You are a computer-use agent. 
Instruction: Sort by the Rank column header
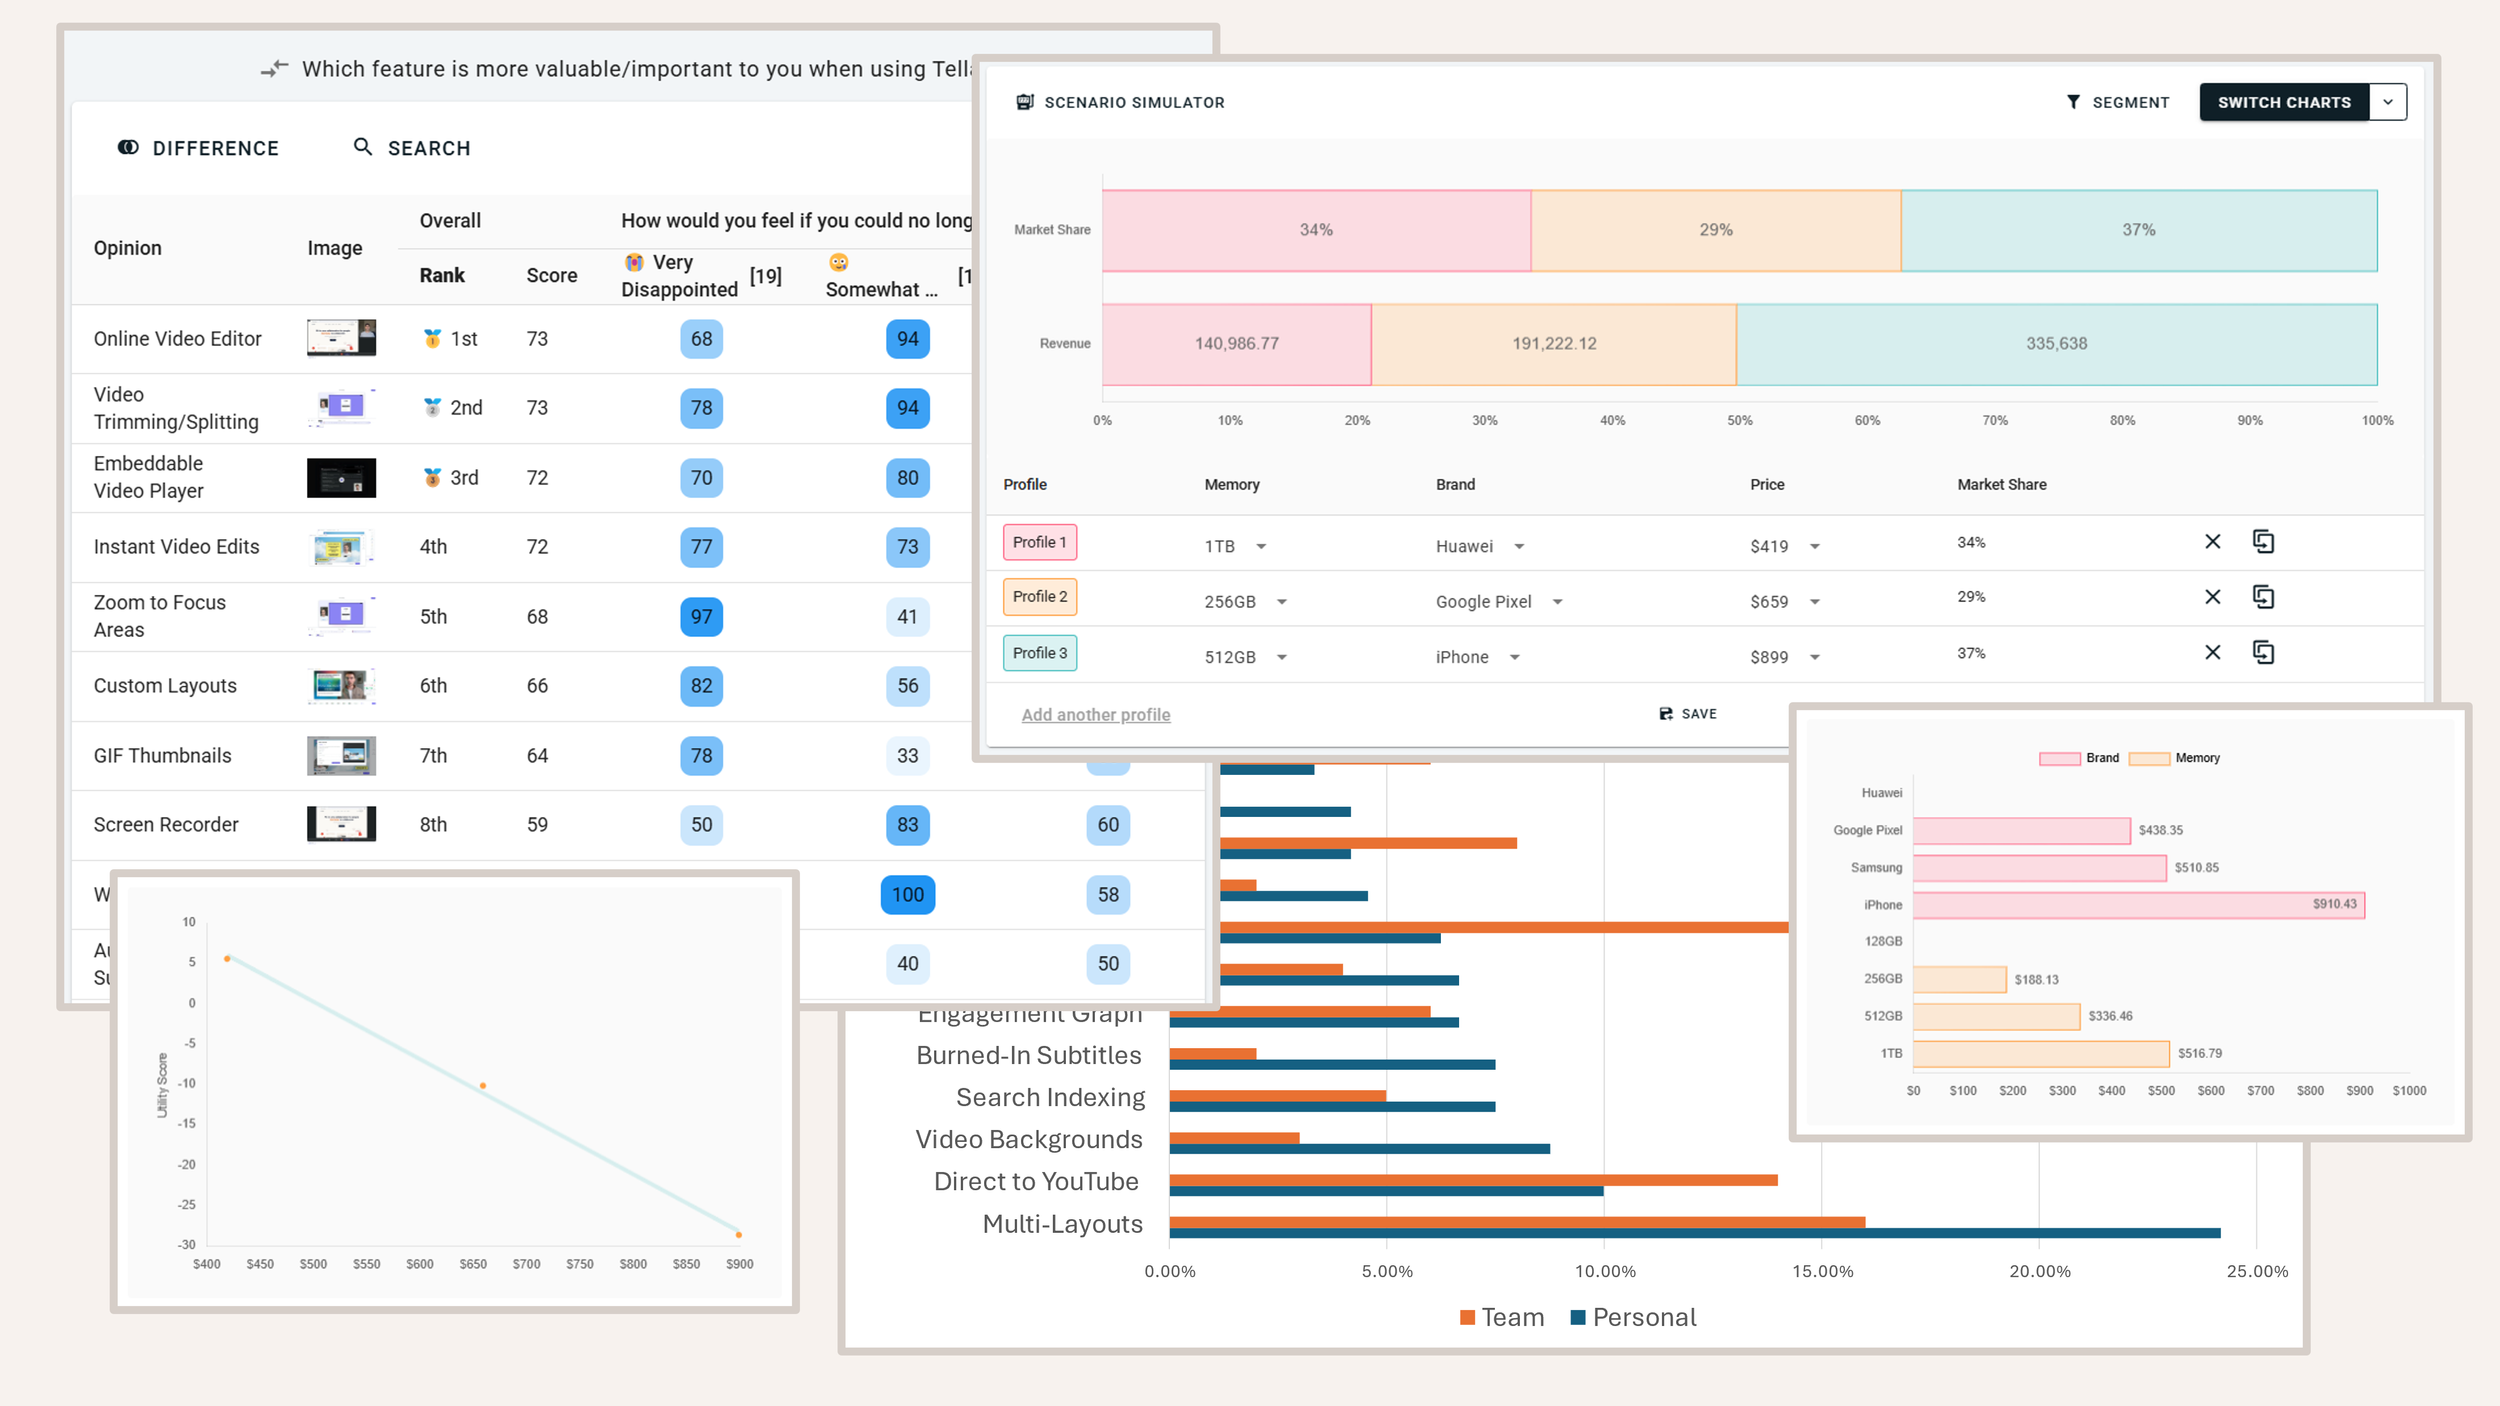(x=442, y=276)
